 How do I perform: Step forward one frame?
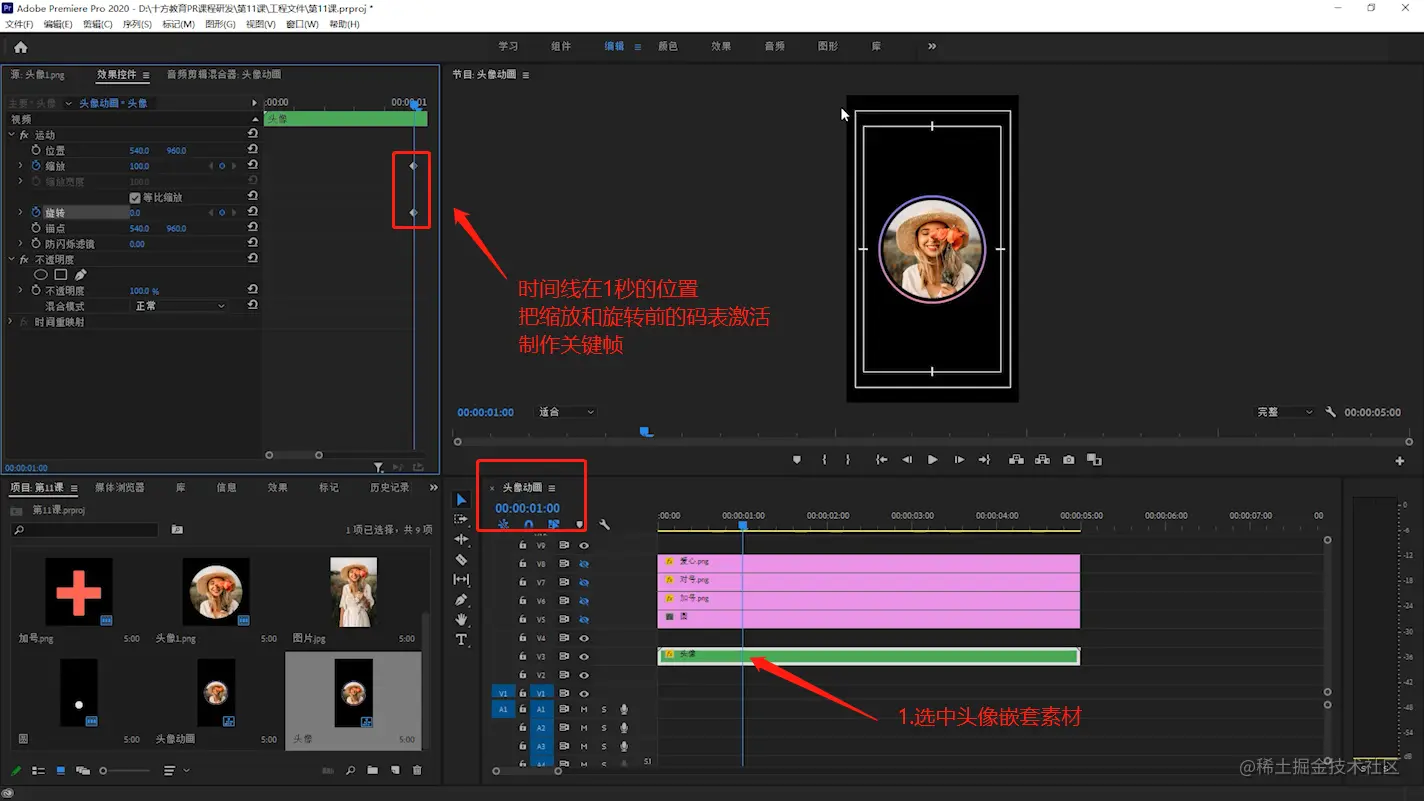958,460
